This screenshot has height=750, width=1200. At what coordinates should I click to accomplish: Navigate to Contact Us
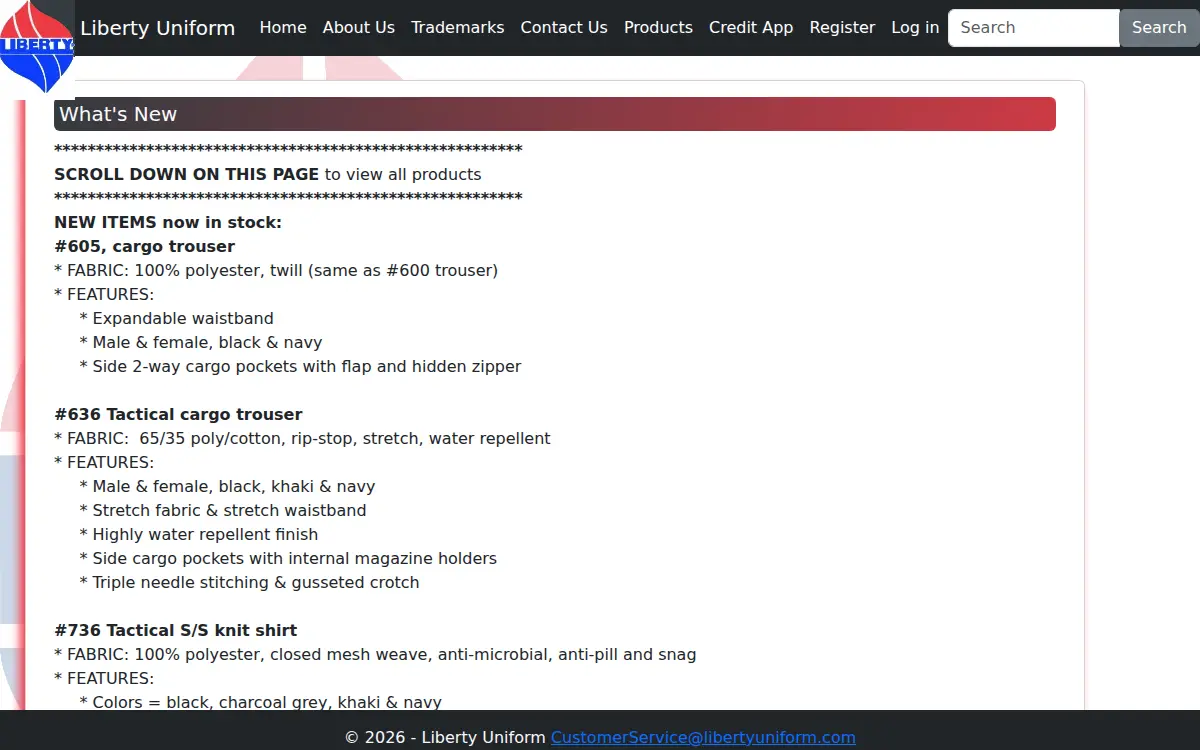(564, 28)
